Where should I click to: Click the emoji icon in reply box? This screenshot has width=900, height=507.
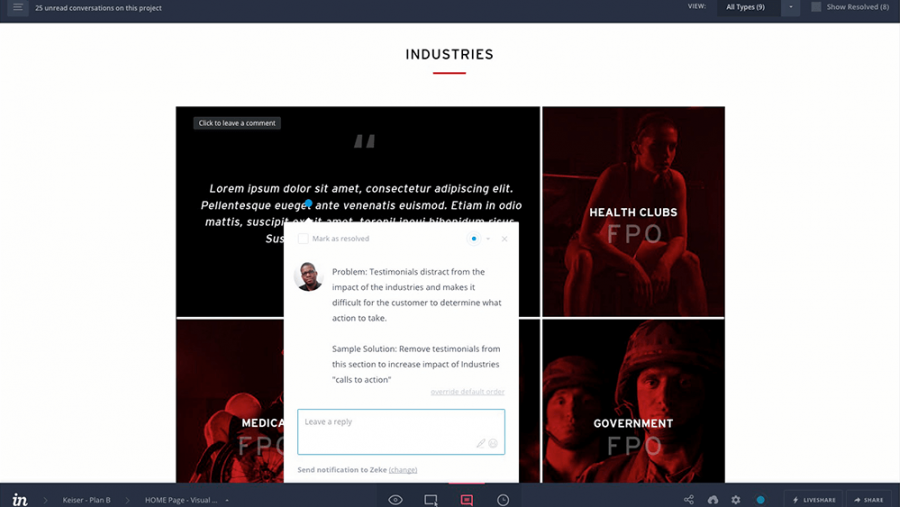coord(493,443)
